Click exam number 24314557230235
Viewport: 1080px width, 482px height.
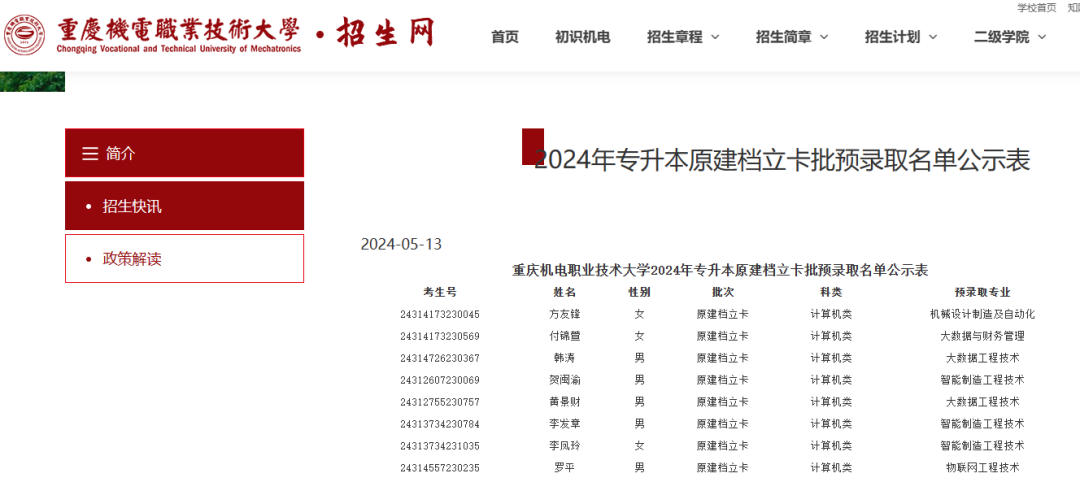point(439,468)
